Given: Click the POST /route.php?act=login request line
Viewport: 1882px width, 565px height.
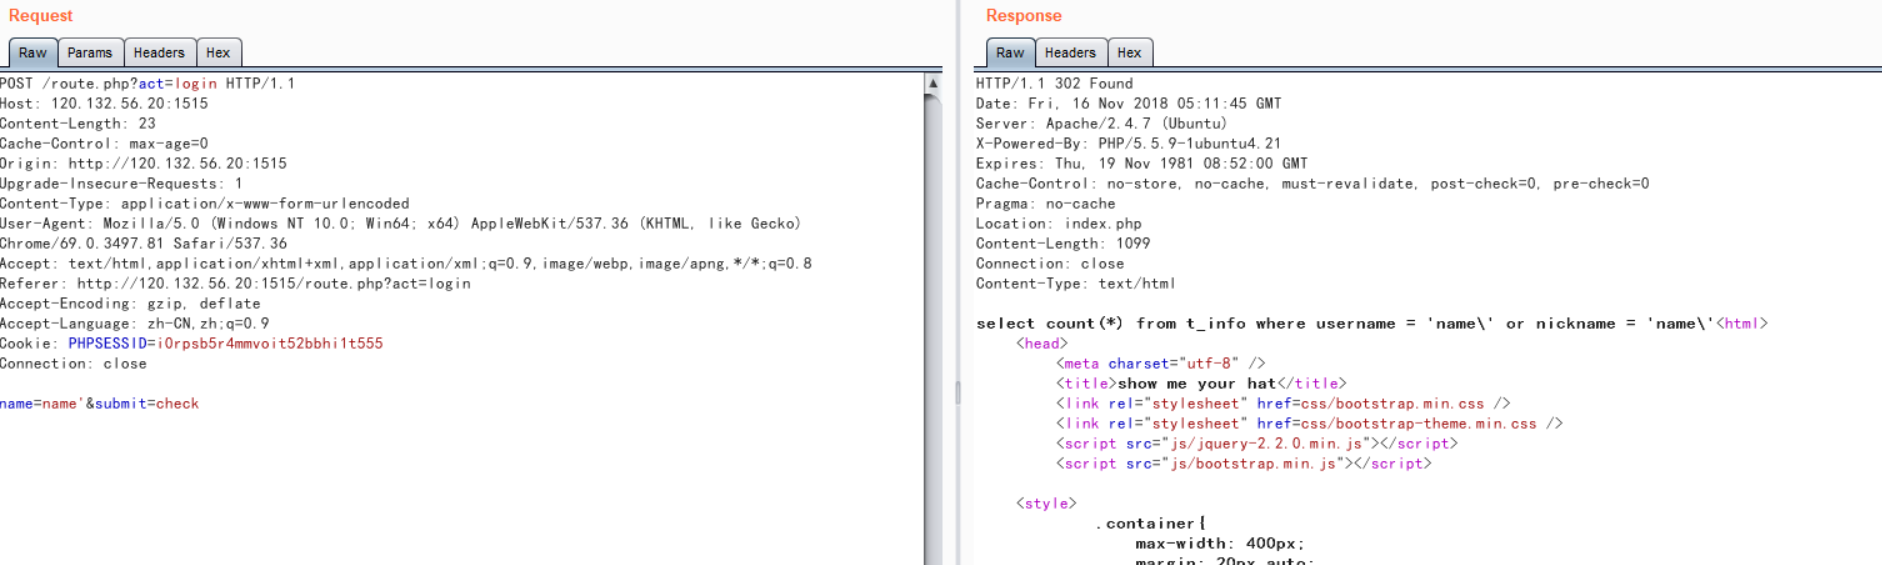Looking at the screenshot, I should coord(148,84).
